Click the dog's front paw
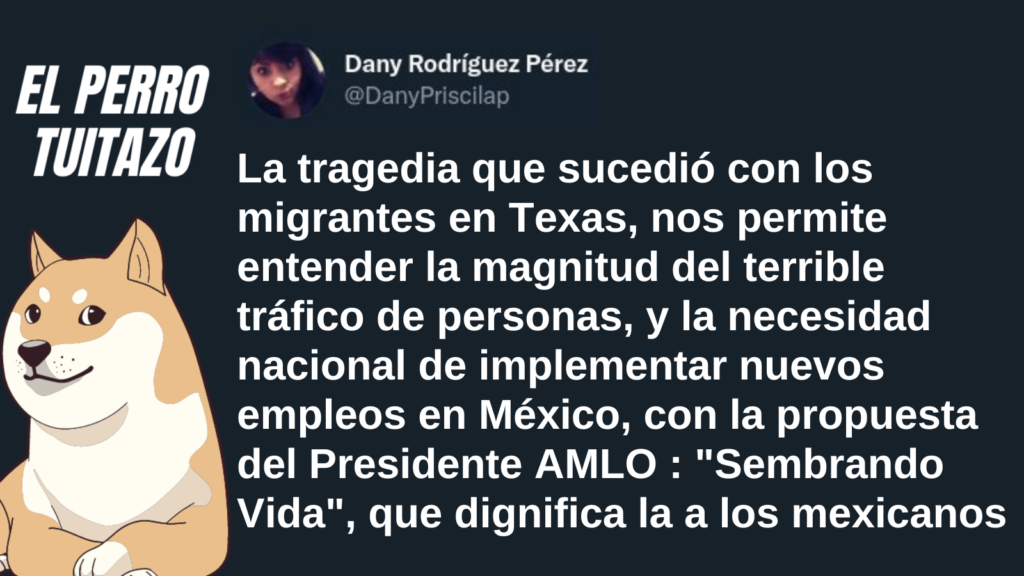This screenshot has width=1024, height=576. click(x=104, y=560)
